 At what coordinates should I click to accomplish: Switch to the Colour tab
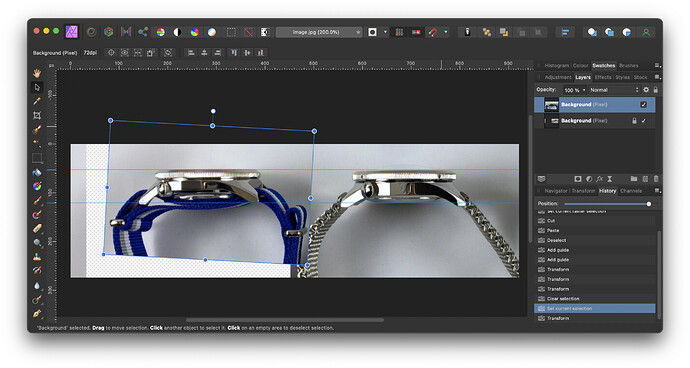pyautogui.click(x=580, y=66)
